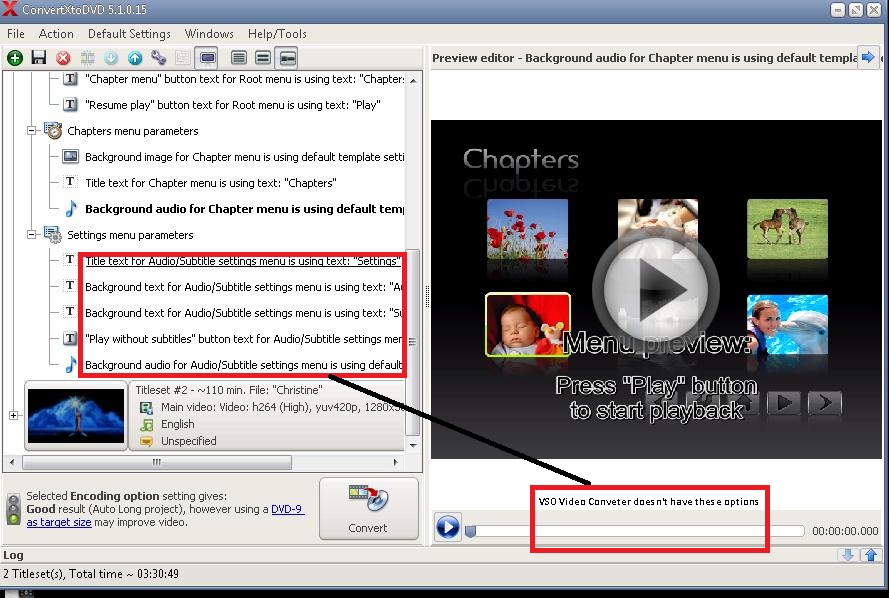Click the horses chapter thumbnail in preview
889x598 pixels.
[787, 228]
